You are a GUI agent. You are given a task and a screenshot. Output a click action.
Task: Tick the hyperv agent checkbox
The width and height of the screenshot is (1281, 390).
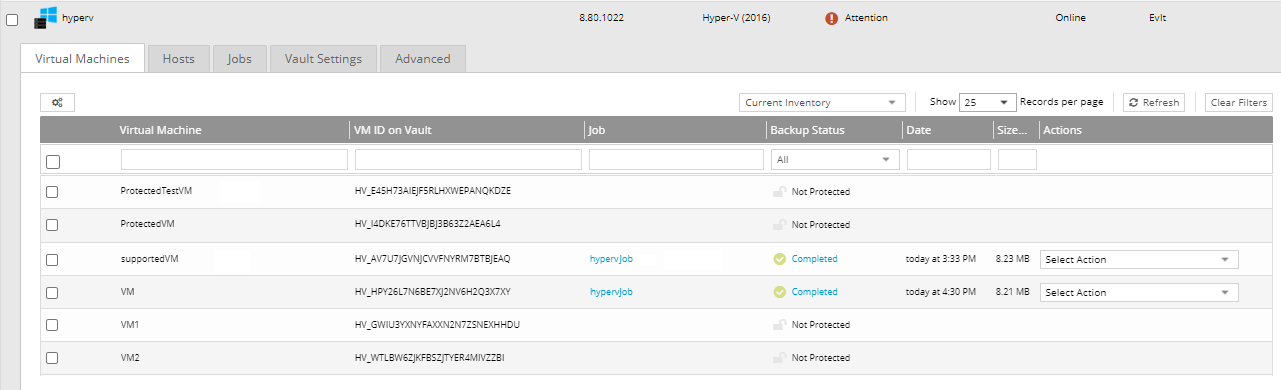pyautogui.click(x=12, y=19)
